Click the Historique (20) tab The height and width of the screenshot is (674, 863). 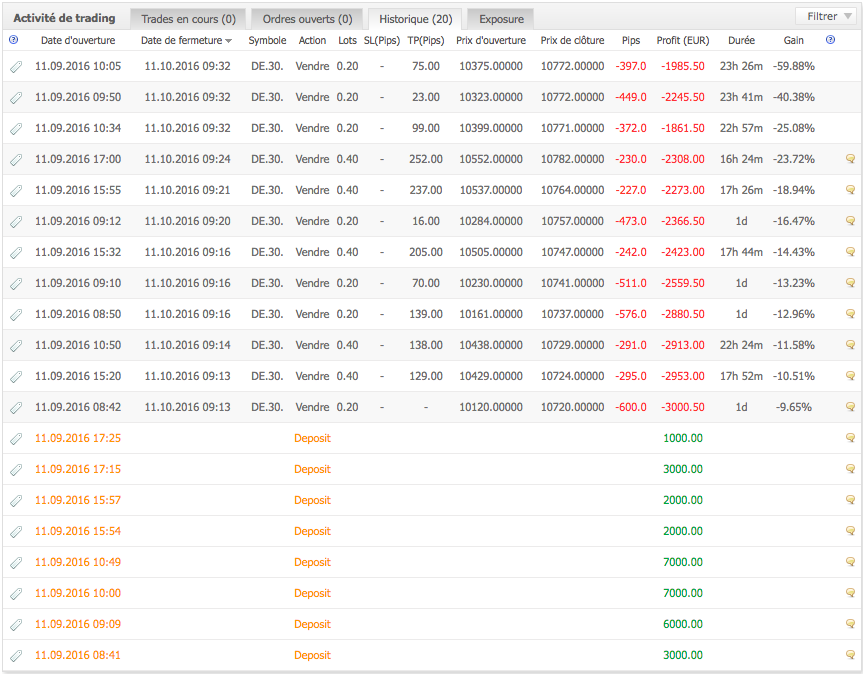[x=414, y=19]
